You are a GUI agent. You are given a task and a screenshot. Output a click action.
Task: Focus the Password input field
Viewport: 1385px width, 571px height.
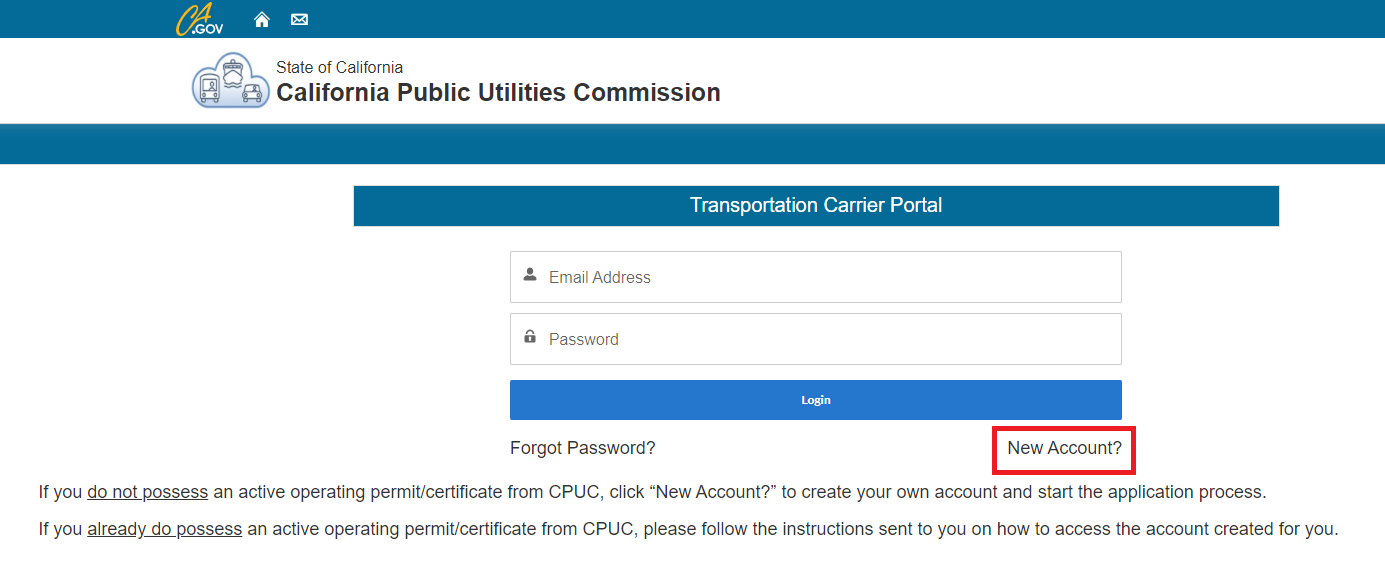(830, 339)
